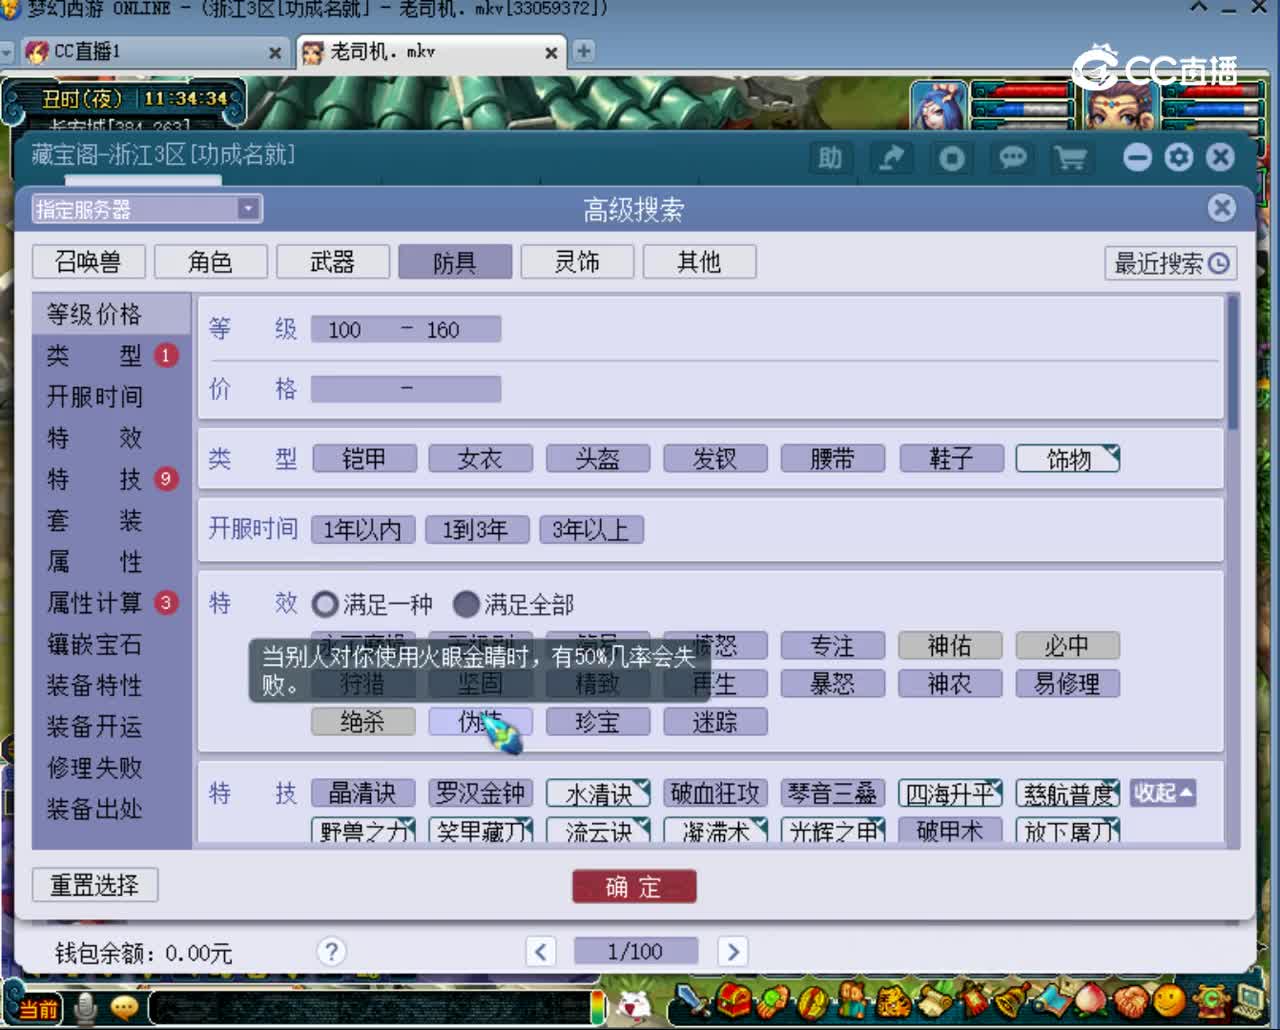Go to previous page arrow
Screen dimensions: 1280x1030
pos(540,951)
